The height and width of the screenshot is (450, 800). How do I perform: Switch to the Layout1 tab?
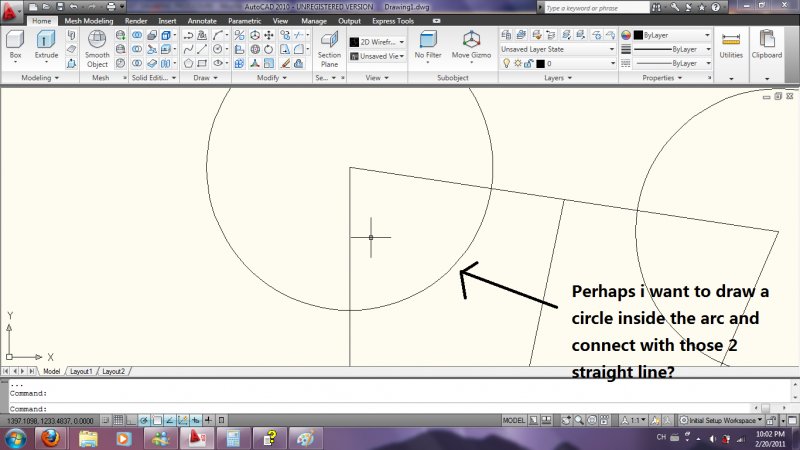[81, 371]
